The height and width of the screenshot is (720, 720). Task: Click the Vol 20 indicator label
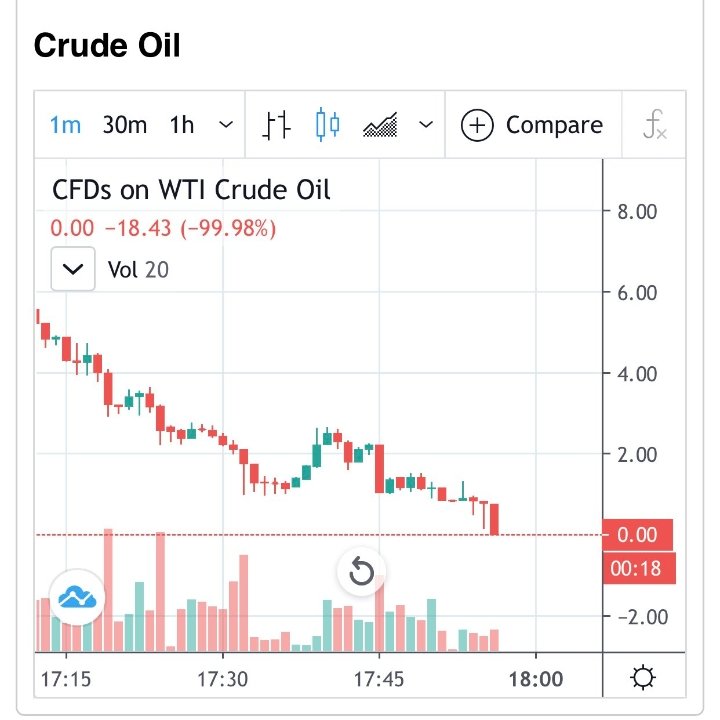138,270
